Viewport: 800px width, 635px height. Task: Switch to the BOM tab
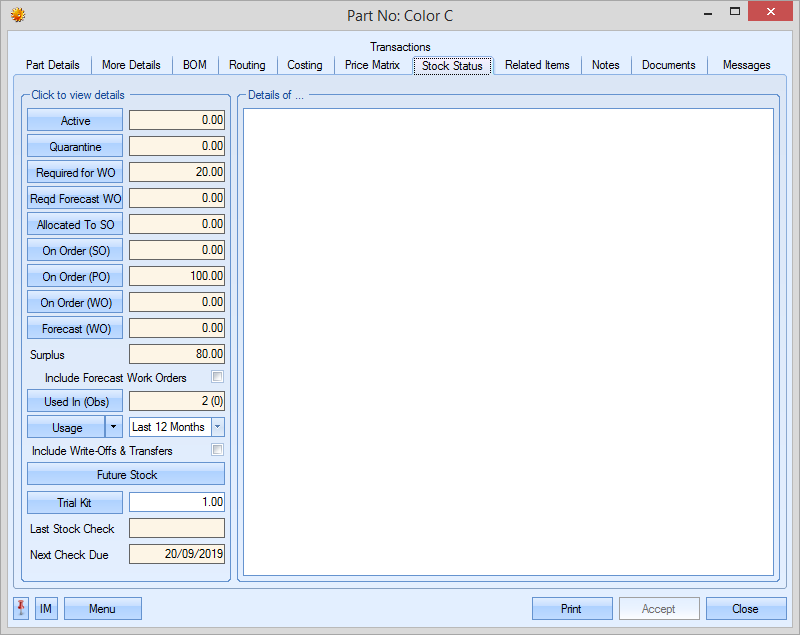click(x=195, y=65)
